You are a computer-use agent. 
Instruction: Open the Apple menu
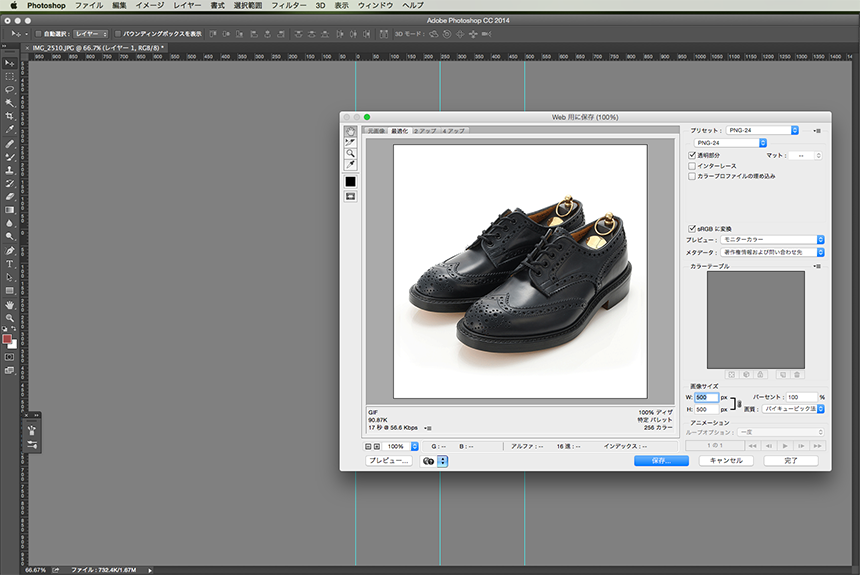point(14,5)
